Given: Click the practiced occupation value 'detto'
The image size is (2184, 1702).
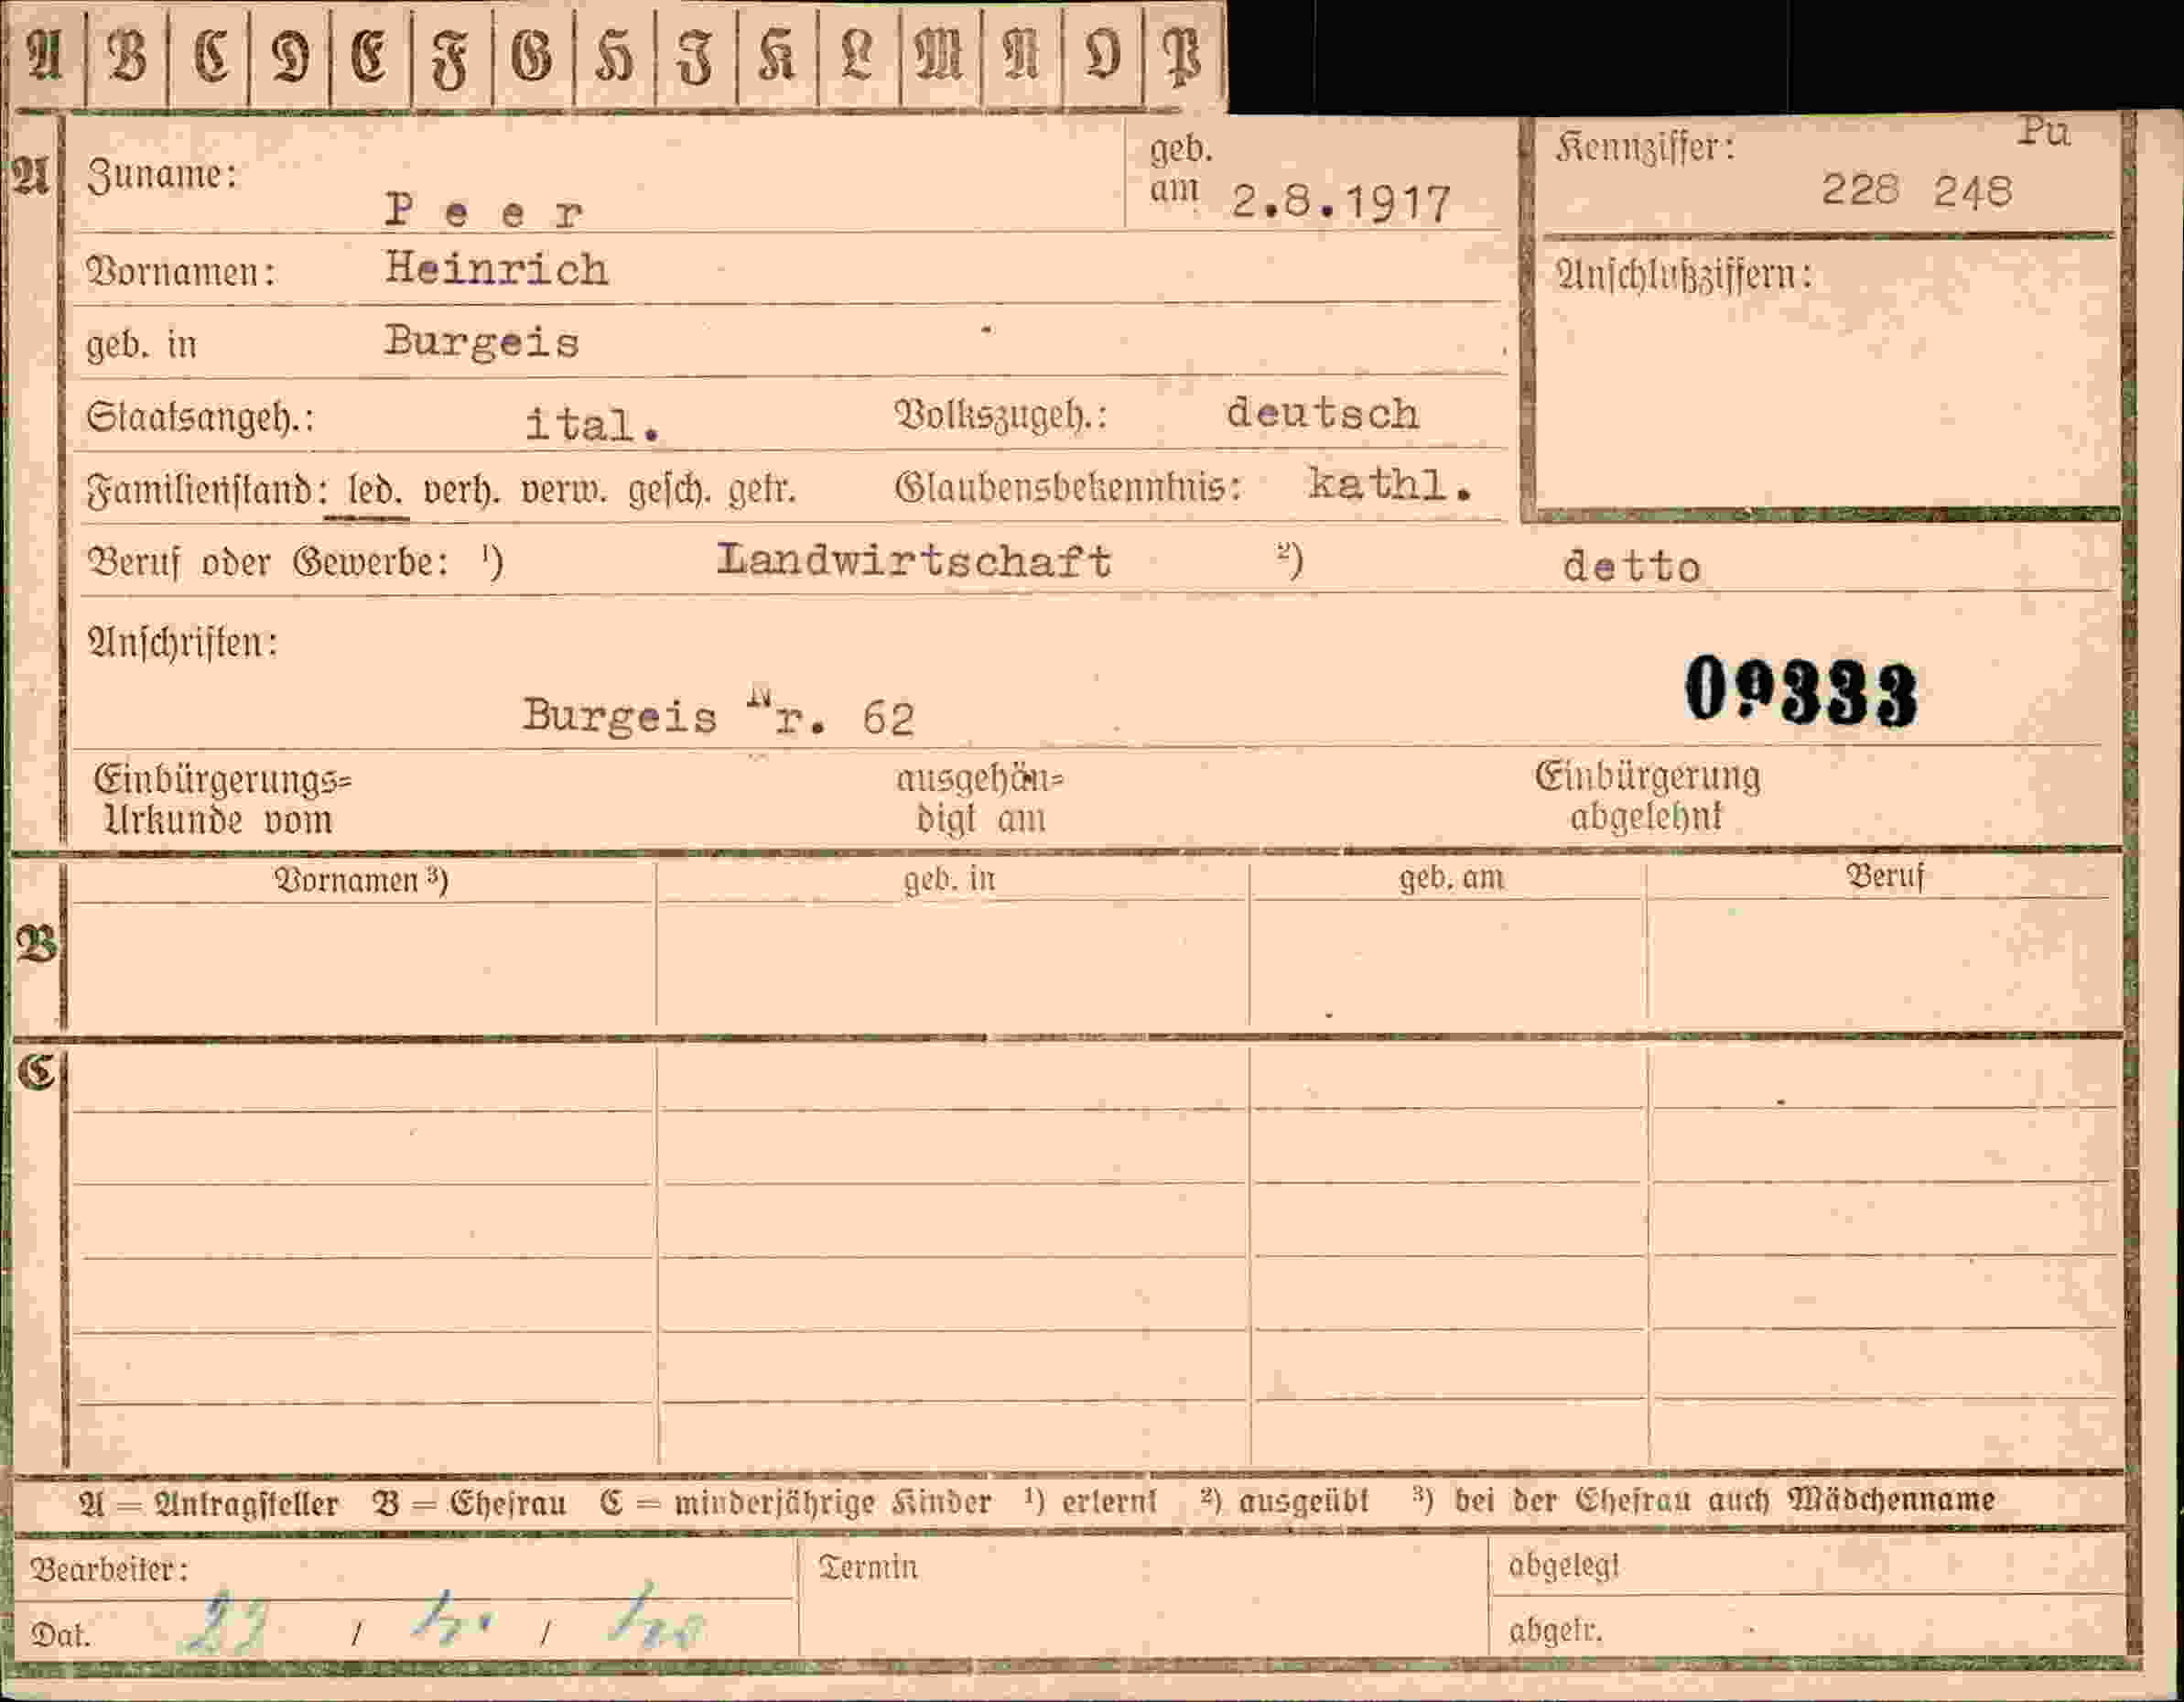Looking at the screenshot, I should (1631, 567).
